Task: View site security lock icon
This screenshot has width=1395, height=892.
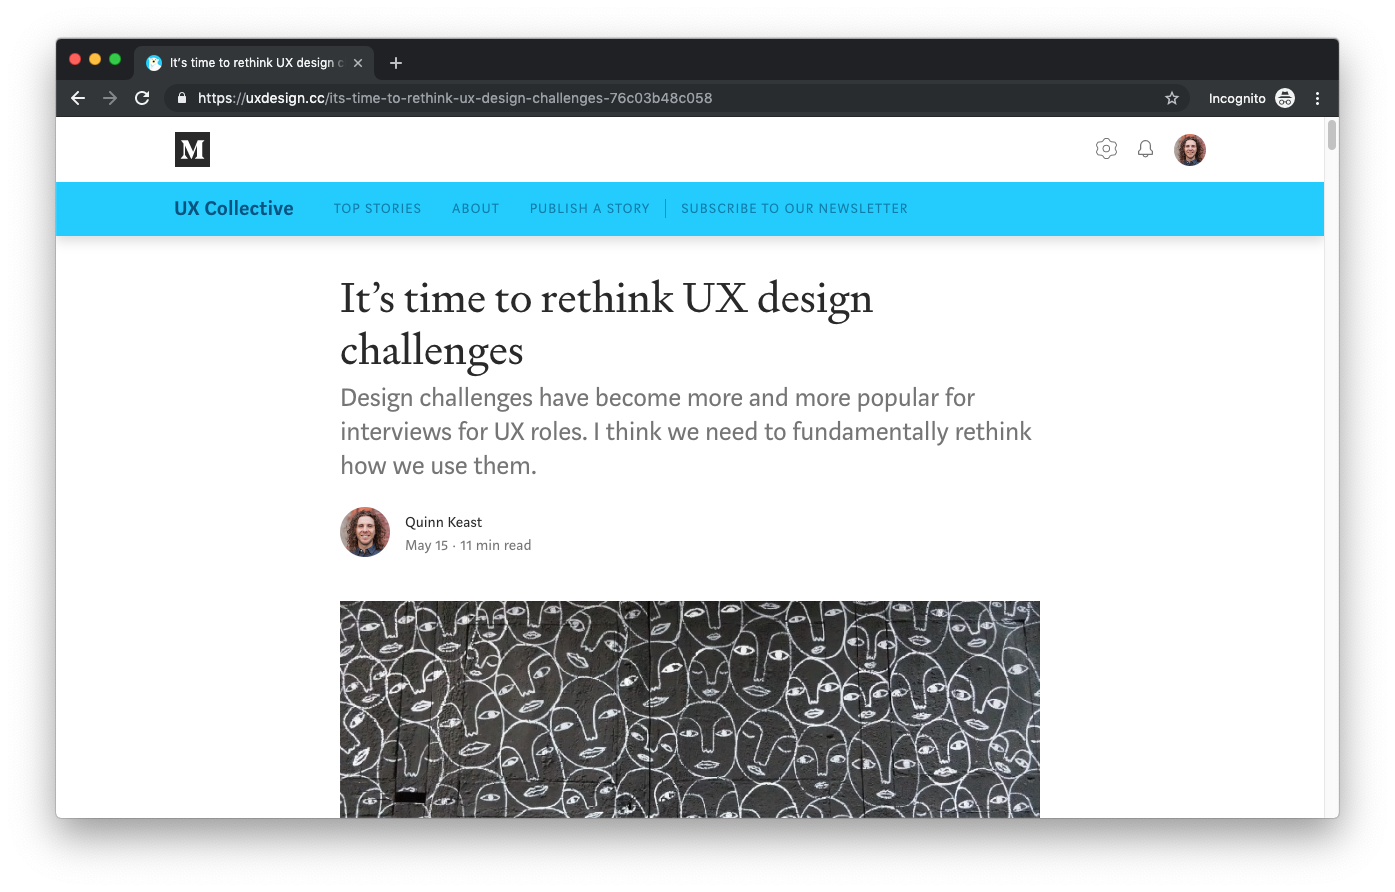Action: point(182,98)
